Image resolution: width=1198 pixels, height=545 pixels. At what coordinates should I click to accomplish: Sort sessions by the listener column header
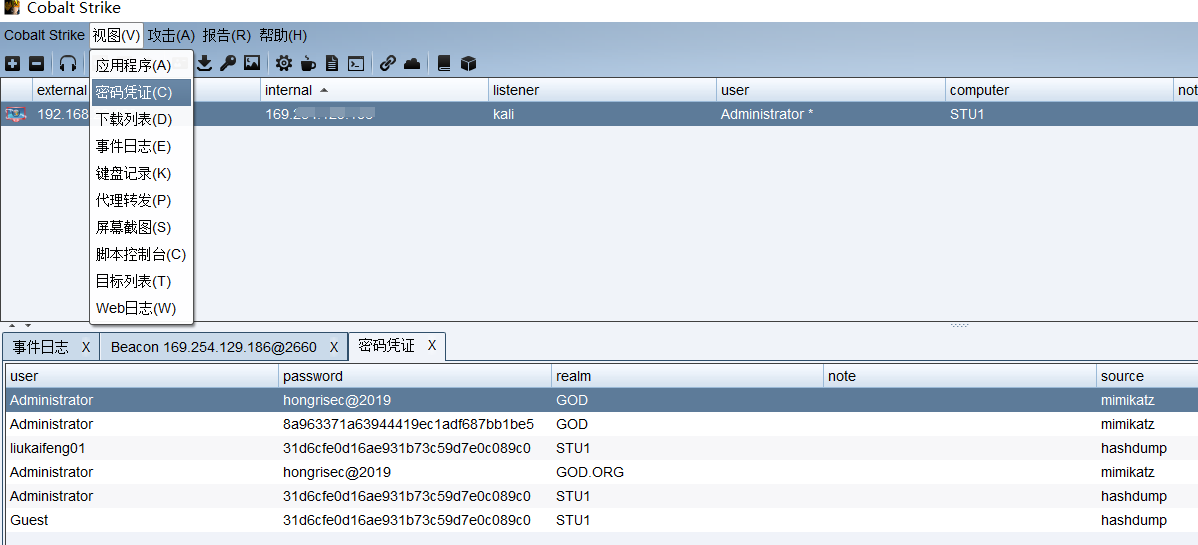(602, 90)
